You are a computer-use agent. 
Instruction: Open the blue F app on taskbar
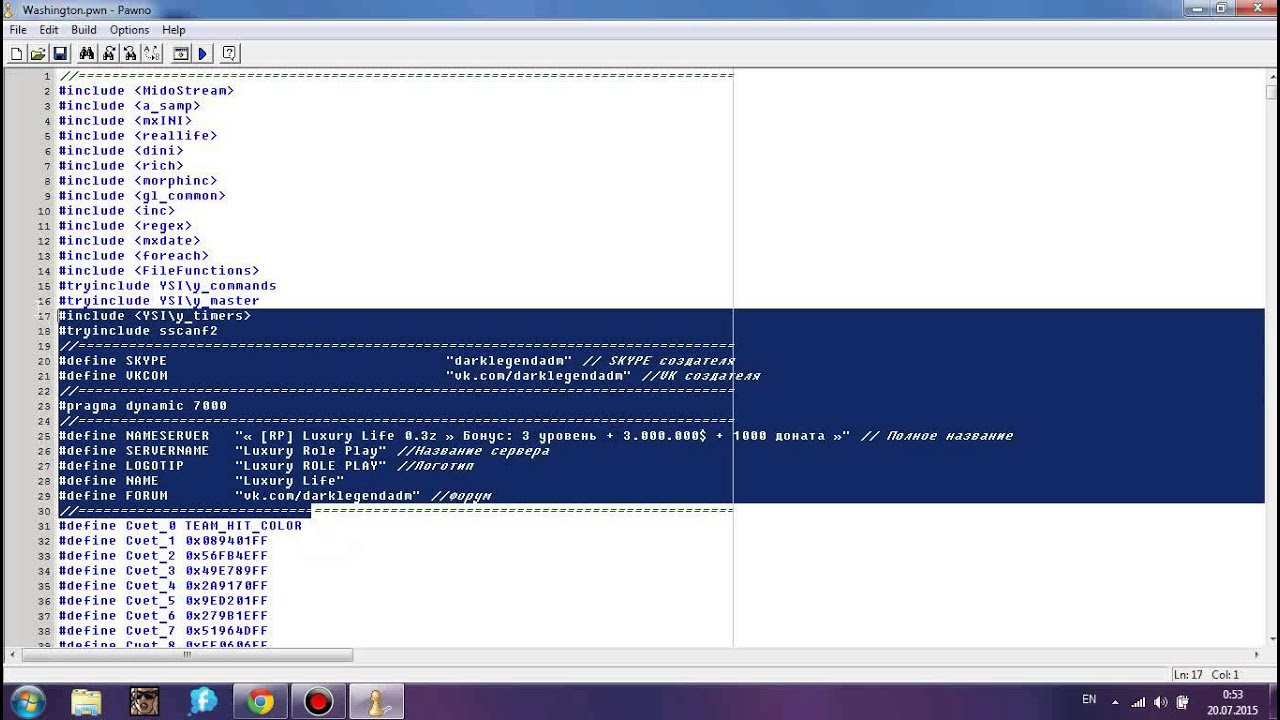click(203, 701)
